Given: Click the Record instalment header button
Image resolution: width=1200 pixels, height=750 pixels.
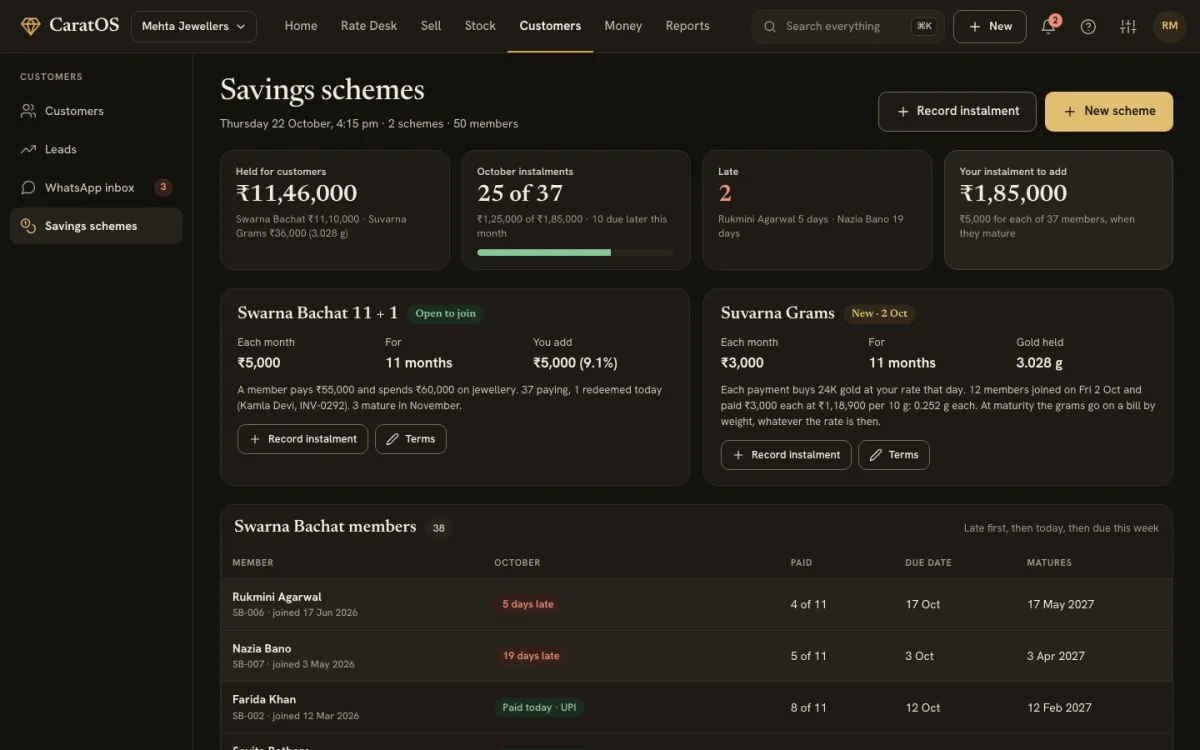Looking at the screenshot, I should tap(958, 111).
